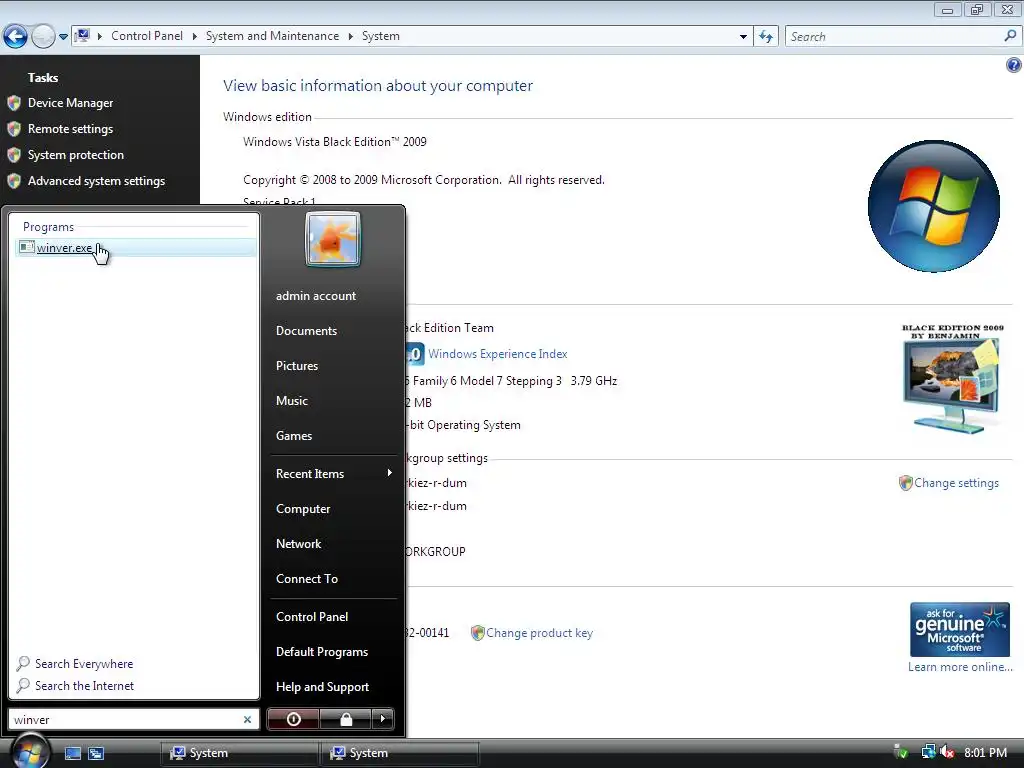
Task: Click the Black Edition 2009 monitor image
Action: tap(953, 379)
